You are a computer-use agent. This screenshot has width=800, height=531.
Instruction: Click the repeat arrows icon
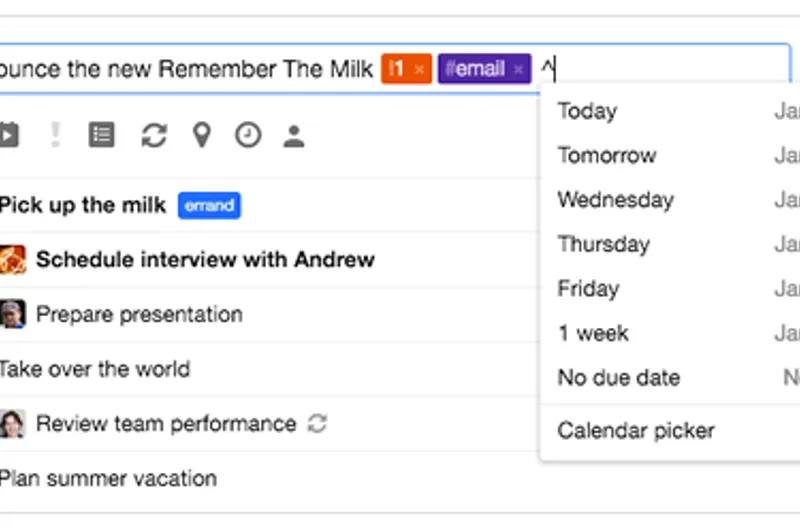pos(154,136)
